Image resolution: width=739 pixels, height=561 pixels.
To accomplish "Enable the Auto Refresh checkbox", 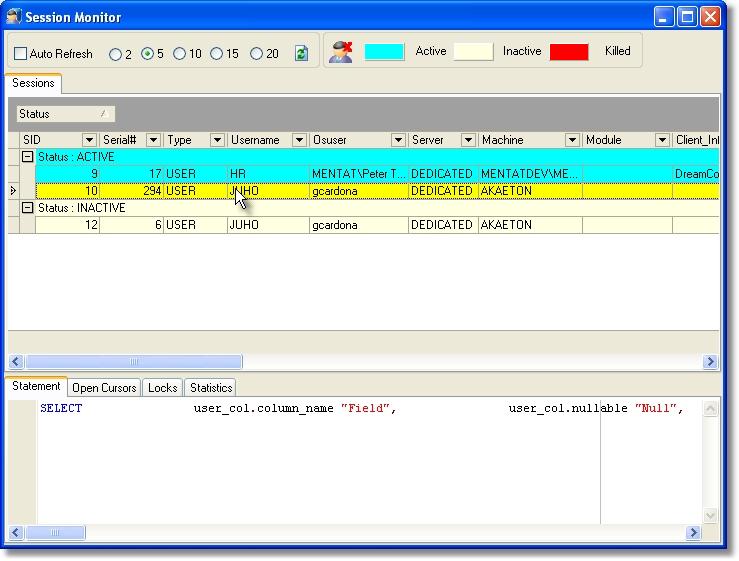I will (20, 53).
